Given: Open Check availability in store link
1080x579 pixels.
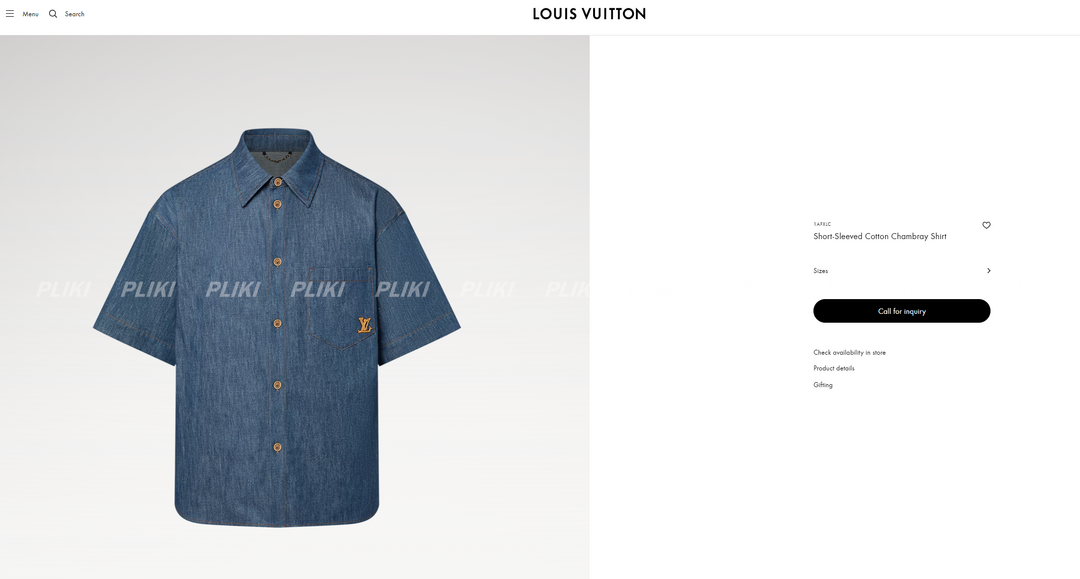Looking at the screenshot, I should coord(849,352).
